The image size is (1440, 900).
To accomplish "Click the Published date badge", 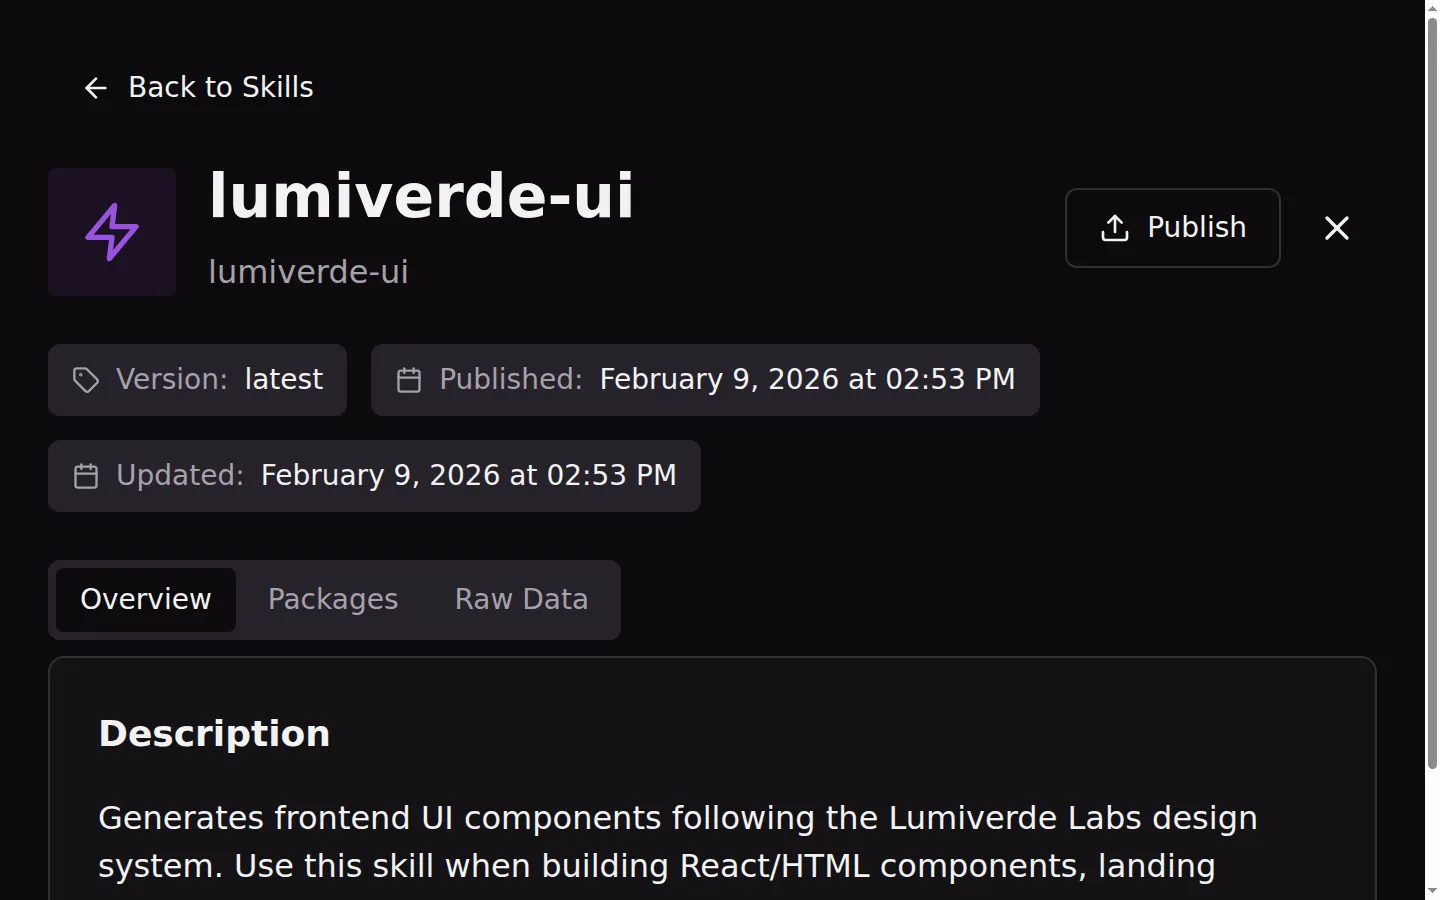I will click(704, 380).
